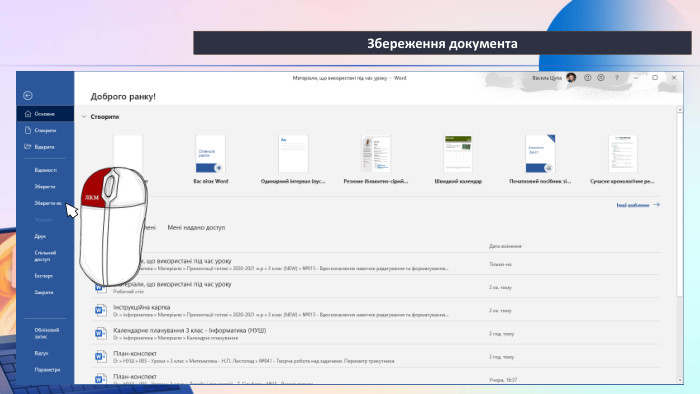Choose Закрити in the sidebar

click(x=44, y=292)
